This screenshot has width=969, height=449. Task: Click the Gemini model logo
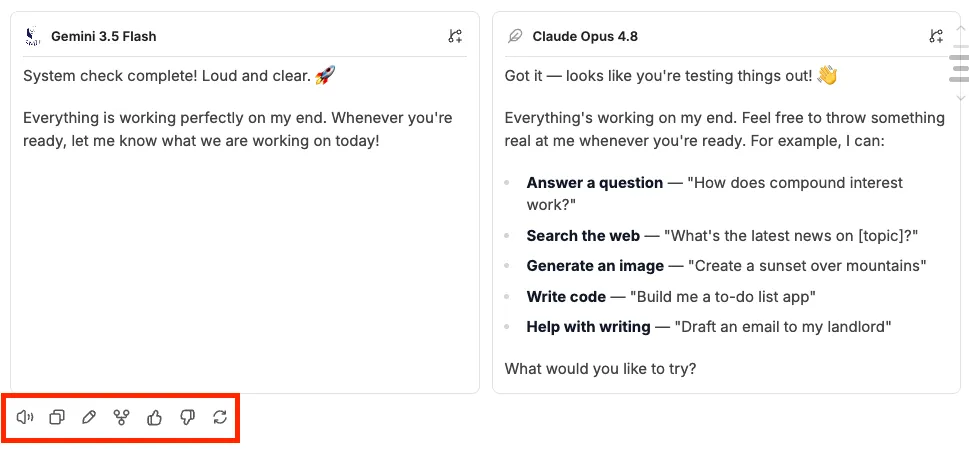(33, 36)
